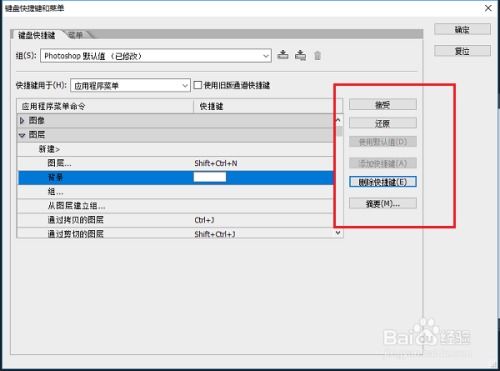Select the 通过拷贝的图层 command row
This screenshot has width=500, height=371.
[176, 220]
